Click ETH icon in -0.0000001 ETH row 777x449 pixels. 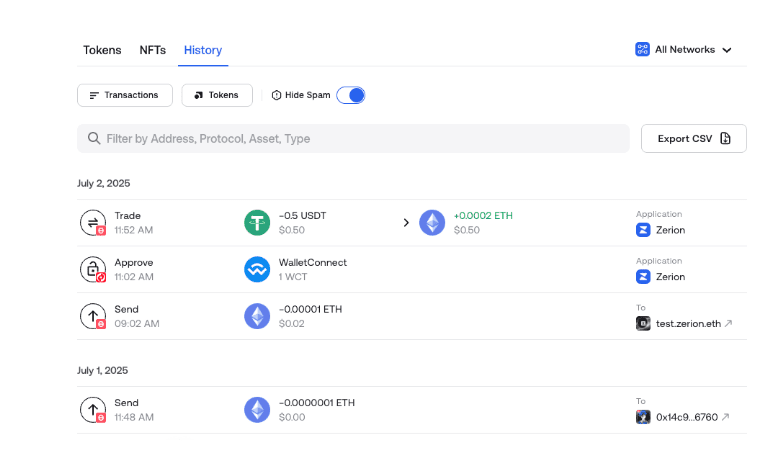pyautogui.click(x=257, y=410)
